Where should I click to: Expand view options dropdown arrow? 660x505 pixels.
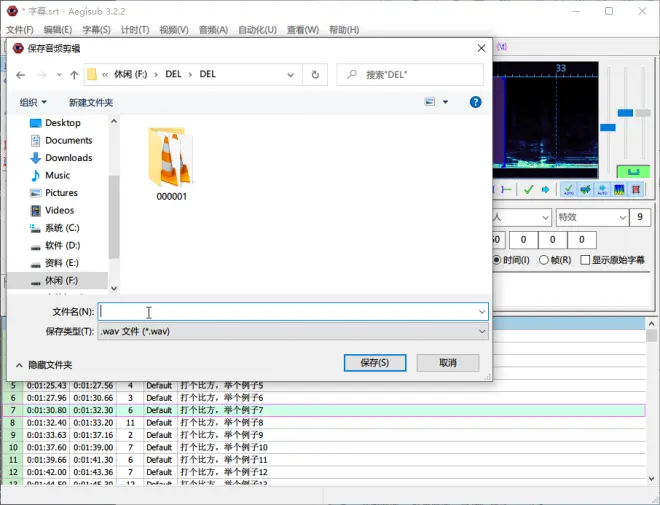pos(445,102)
